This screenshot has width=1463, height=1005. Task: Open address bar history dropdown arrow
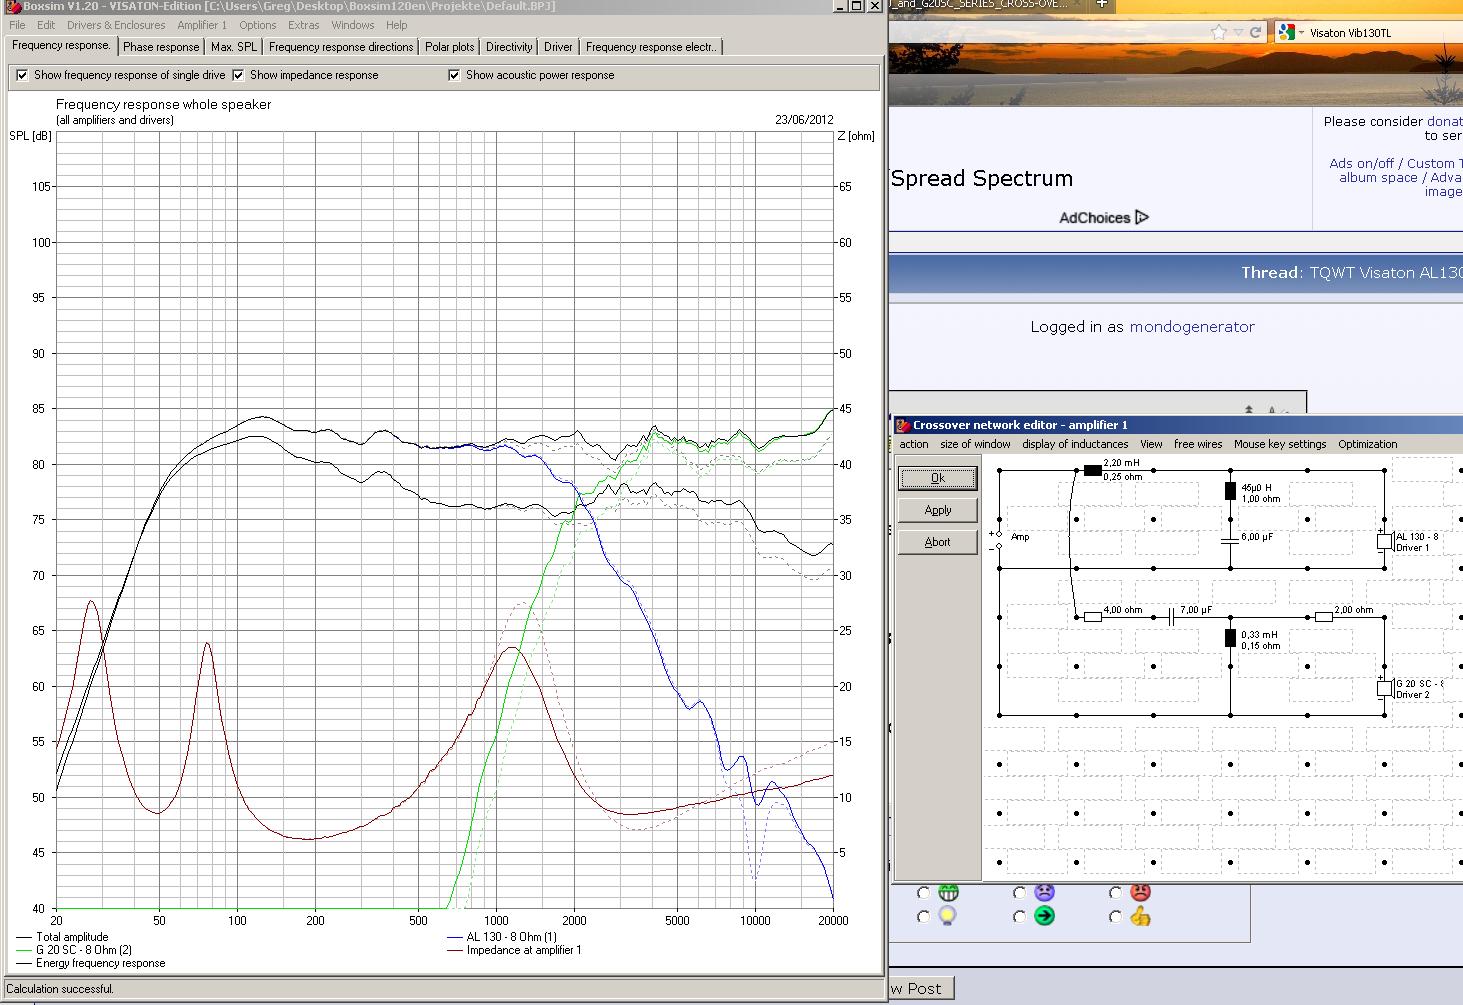tap(1238, 32)
